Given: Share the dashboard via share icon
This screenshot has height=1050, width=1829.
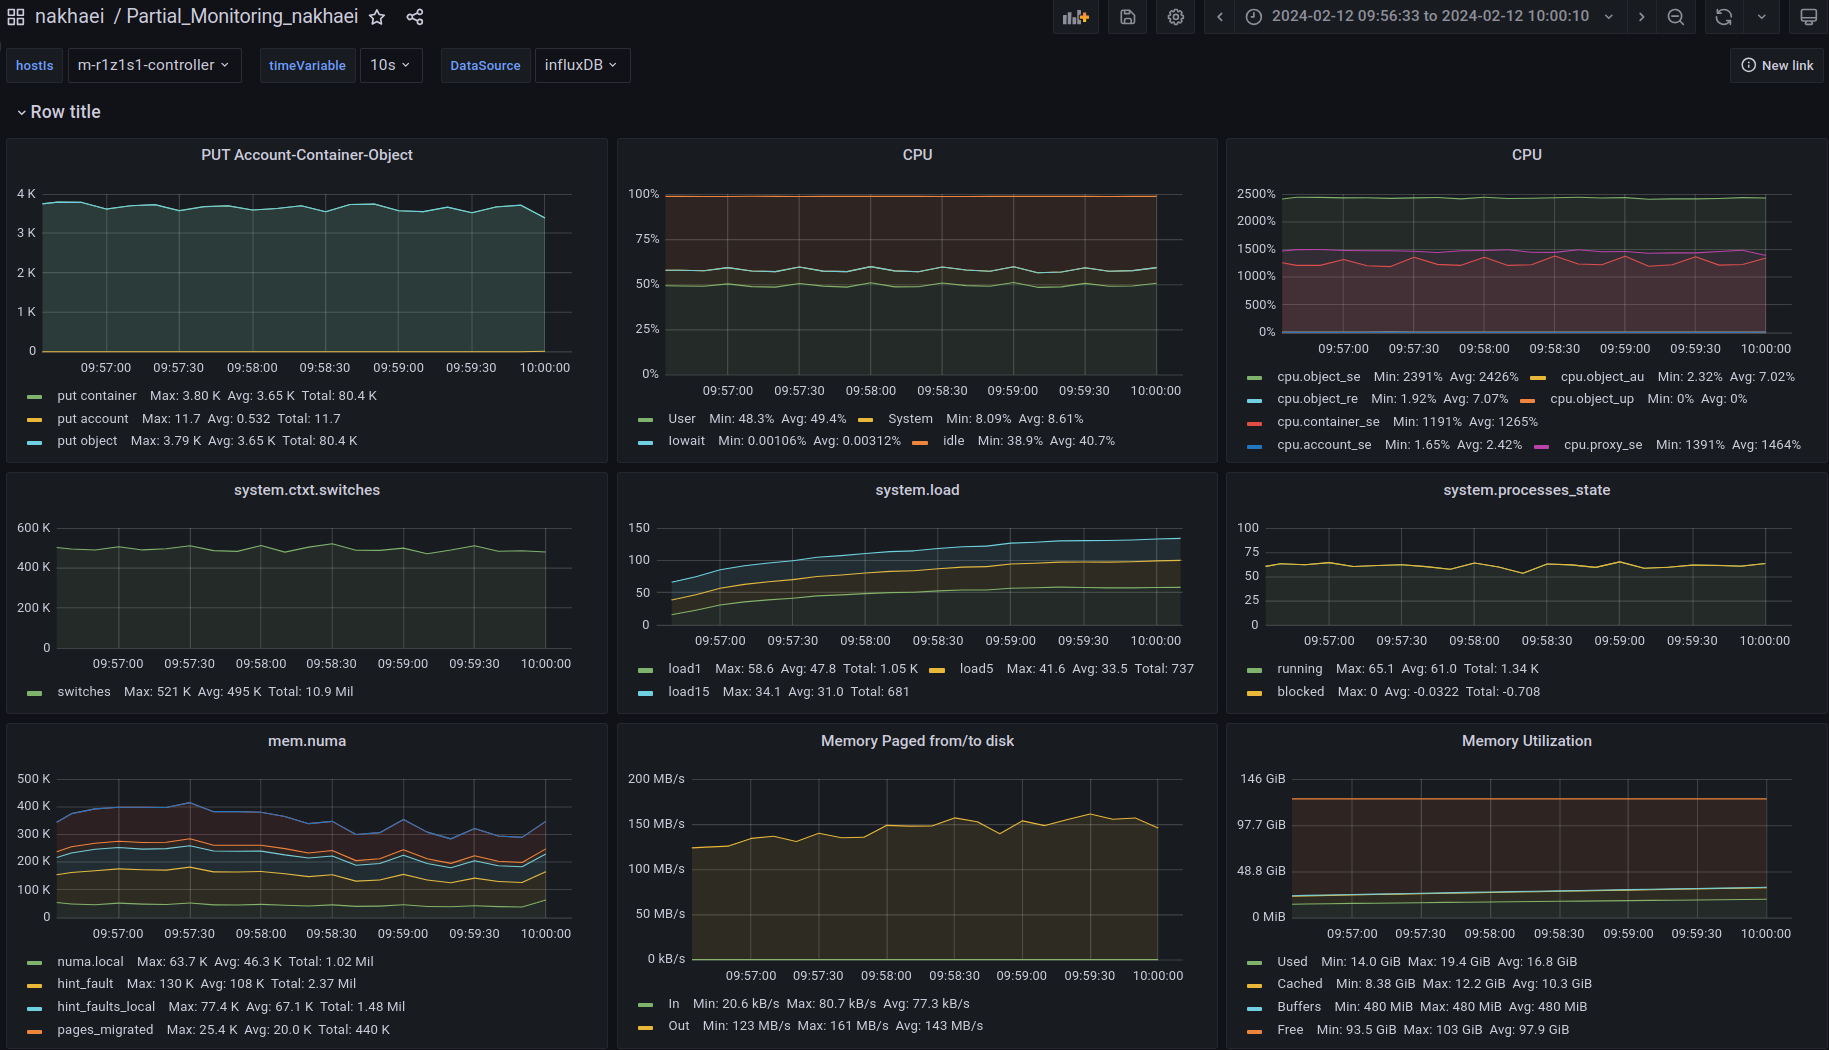Looking at the screenshot, I should click(x=415, y=17).
